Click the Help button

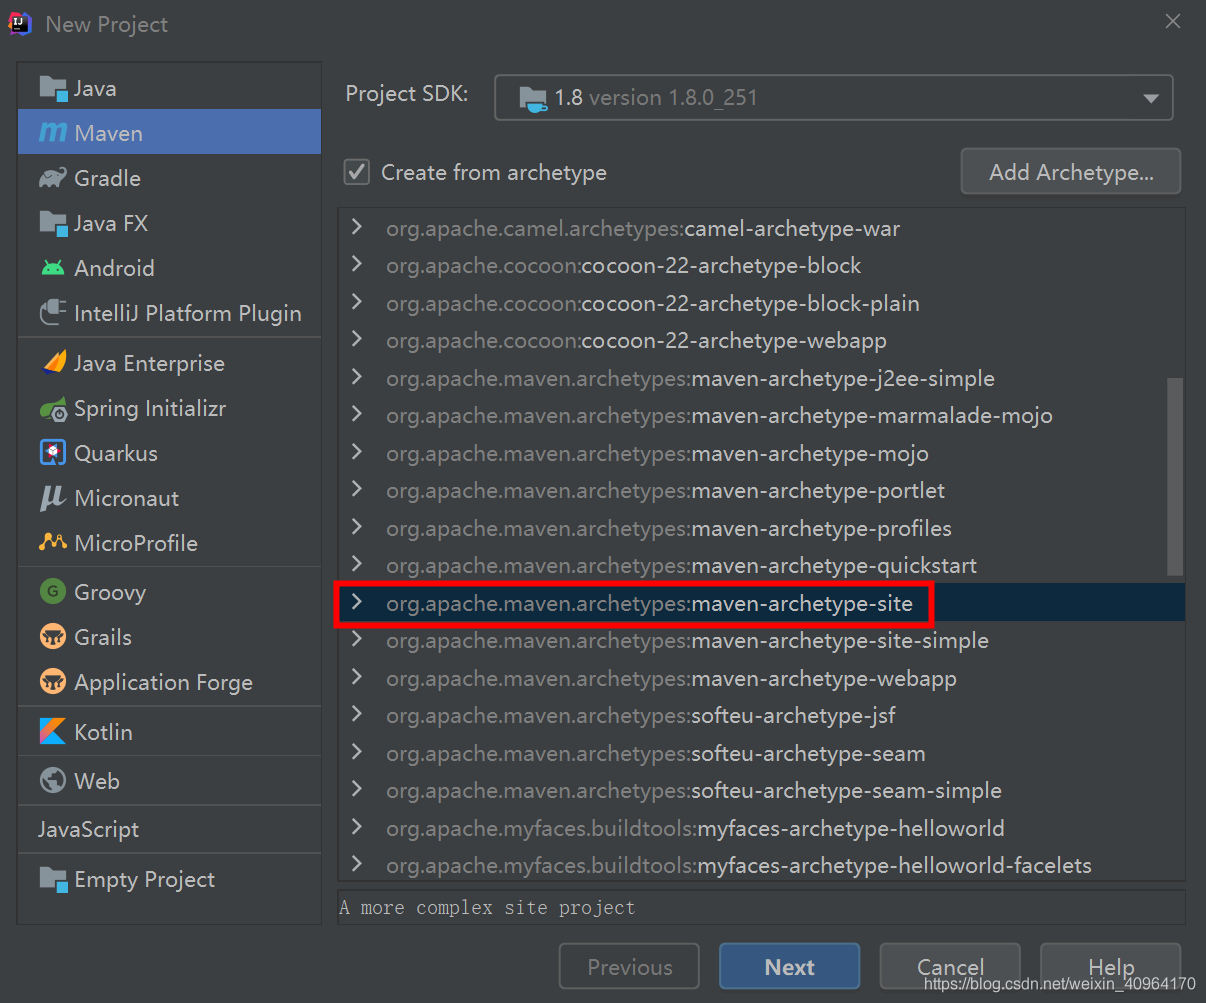(1110, 967)
